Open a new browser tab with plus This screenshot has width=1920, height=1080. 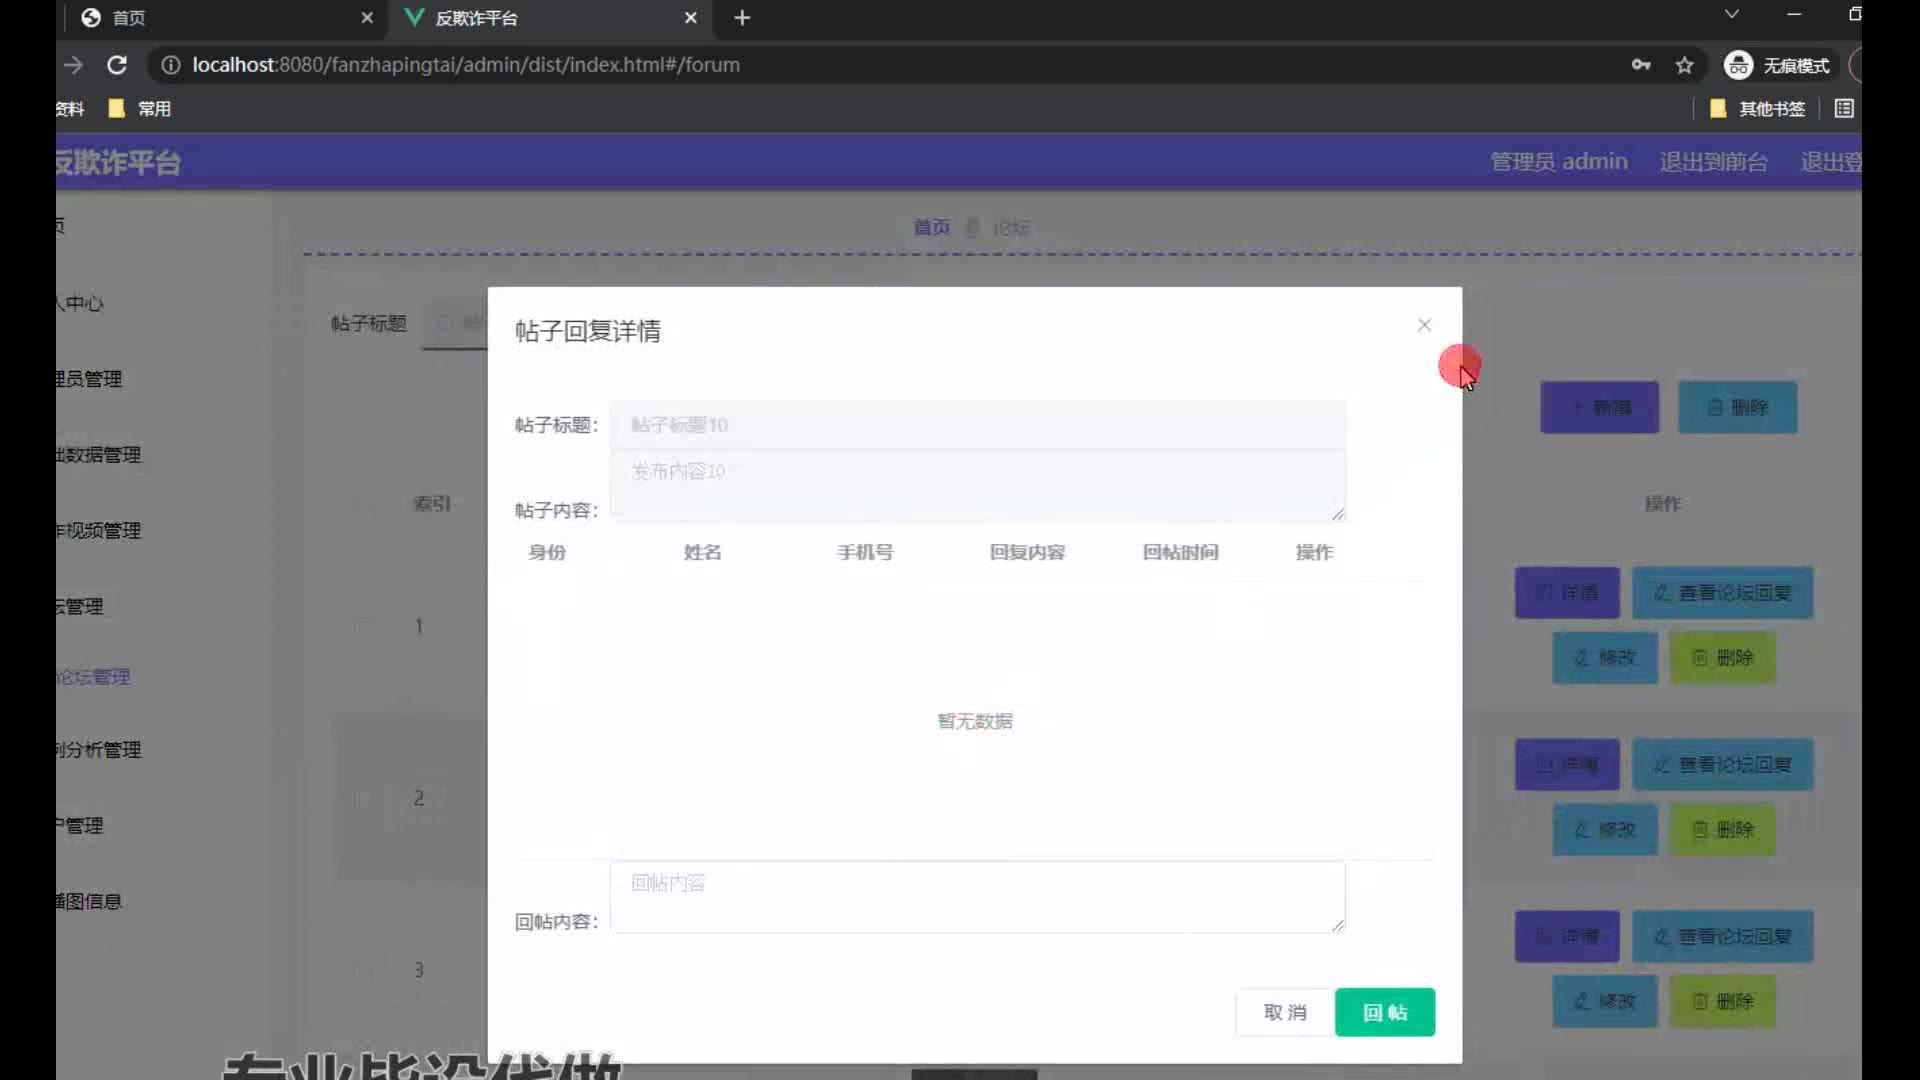pos(742,18)
